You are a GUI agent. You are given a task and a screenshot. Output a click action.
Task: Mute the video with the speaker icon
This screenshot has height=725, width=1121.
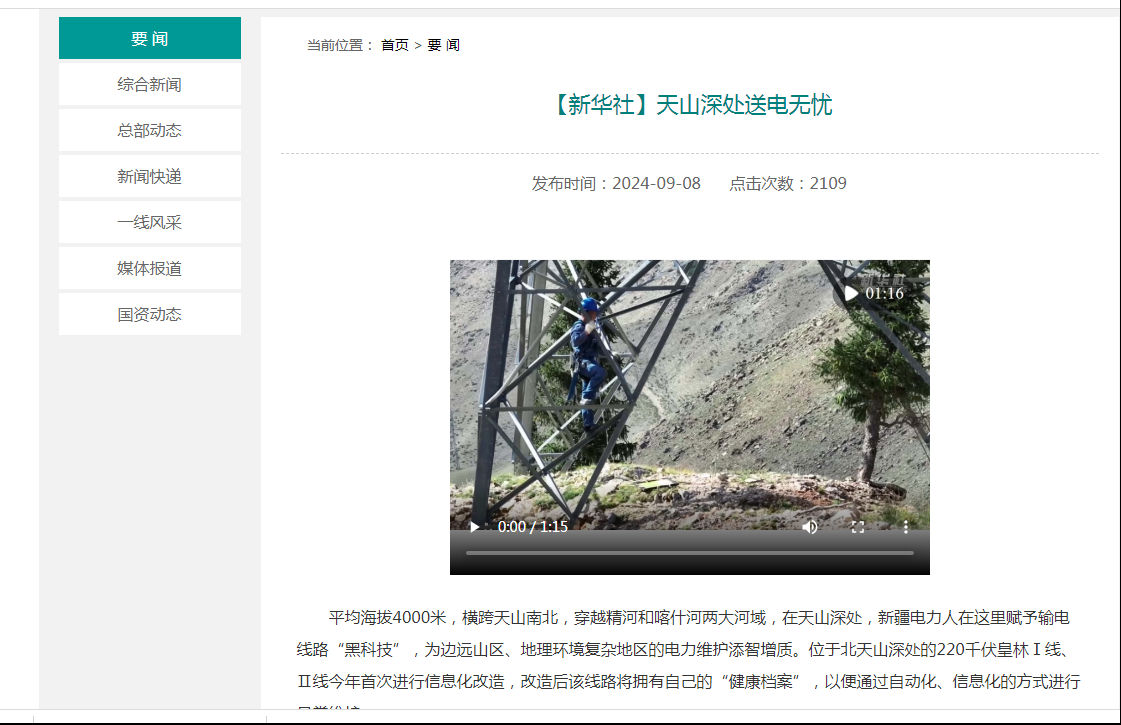pos(809,527)
